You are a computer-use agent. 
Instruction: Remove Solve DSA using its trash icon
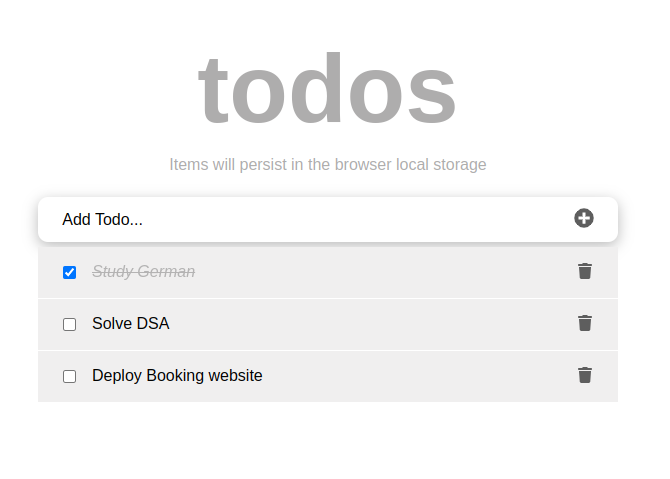(585, 323)
